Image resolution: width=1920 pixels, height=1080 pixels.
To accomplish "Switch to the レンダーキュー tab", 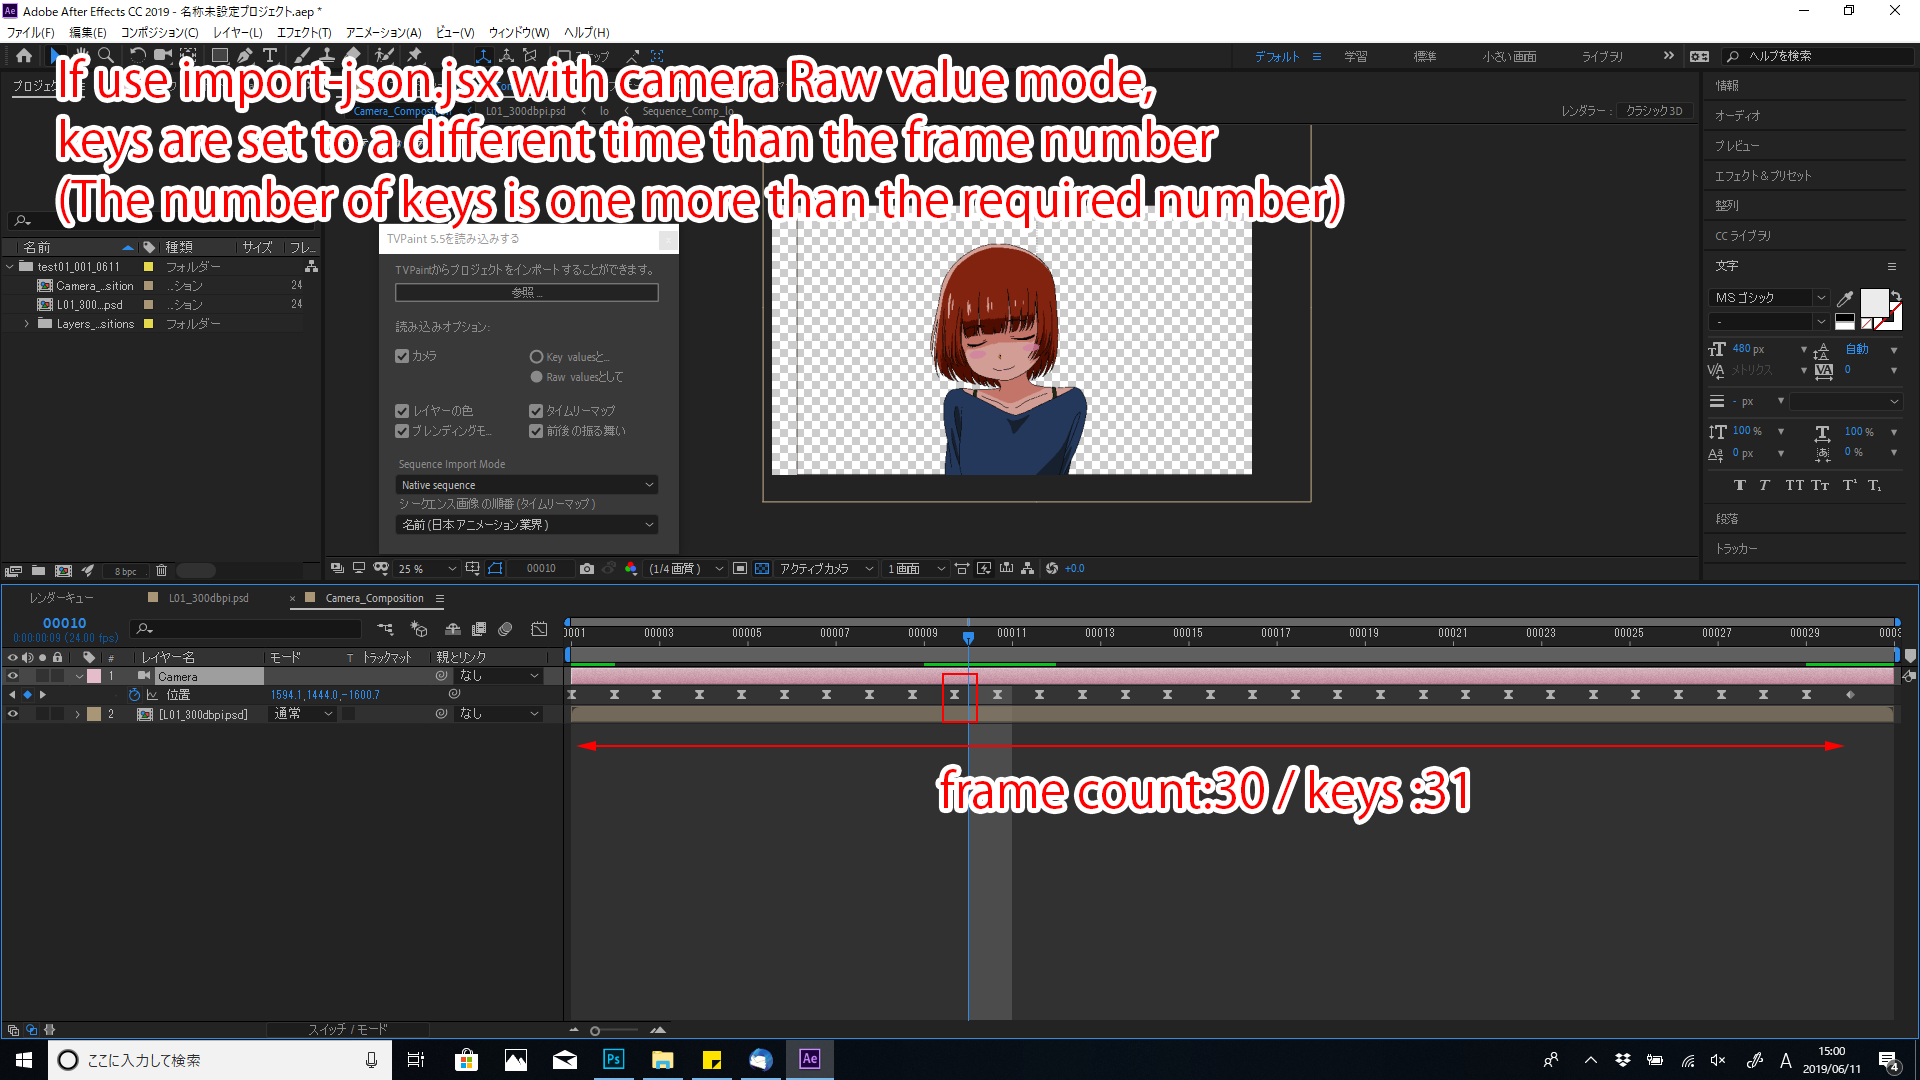I will click(61, 598).
